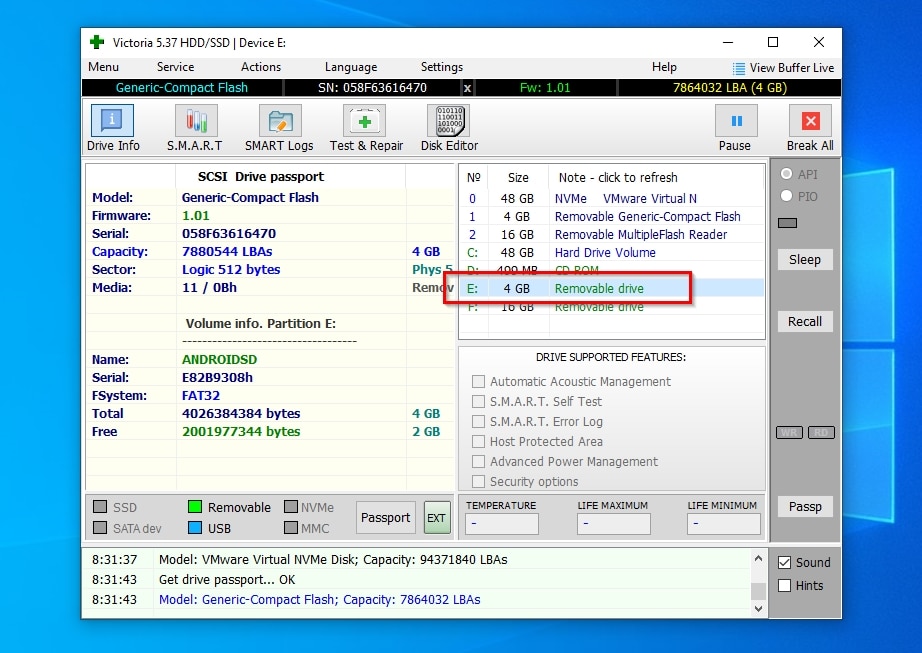
Task: Toggle the Sound checkbox
Action: [784, 562]
